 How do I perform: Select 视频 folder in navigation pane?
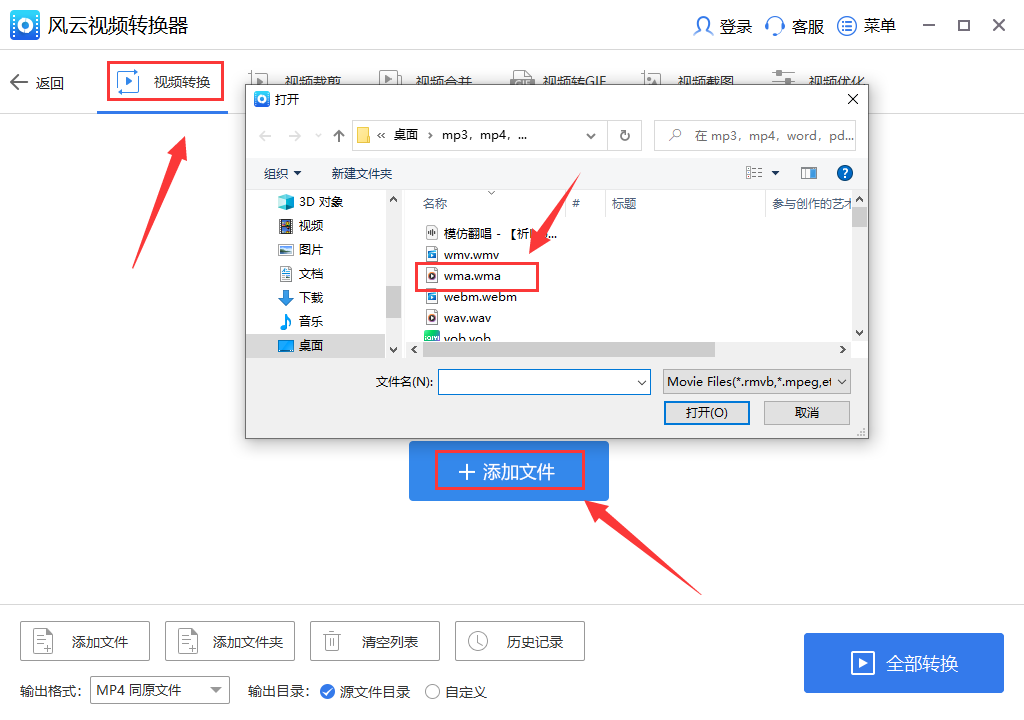coord(301,225)
